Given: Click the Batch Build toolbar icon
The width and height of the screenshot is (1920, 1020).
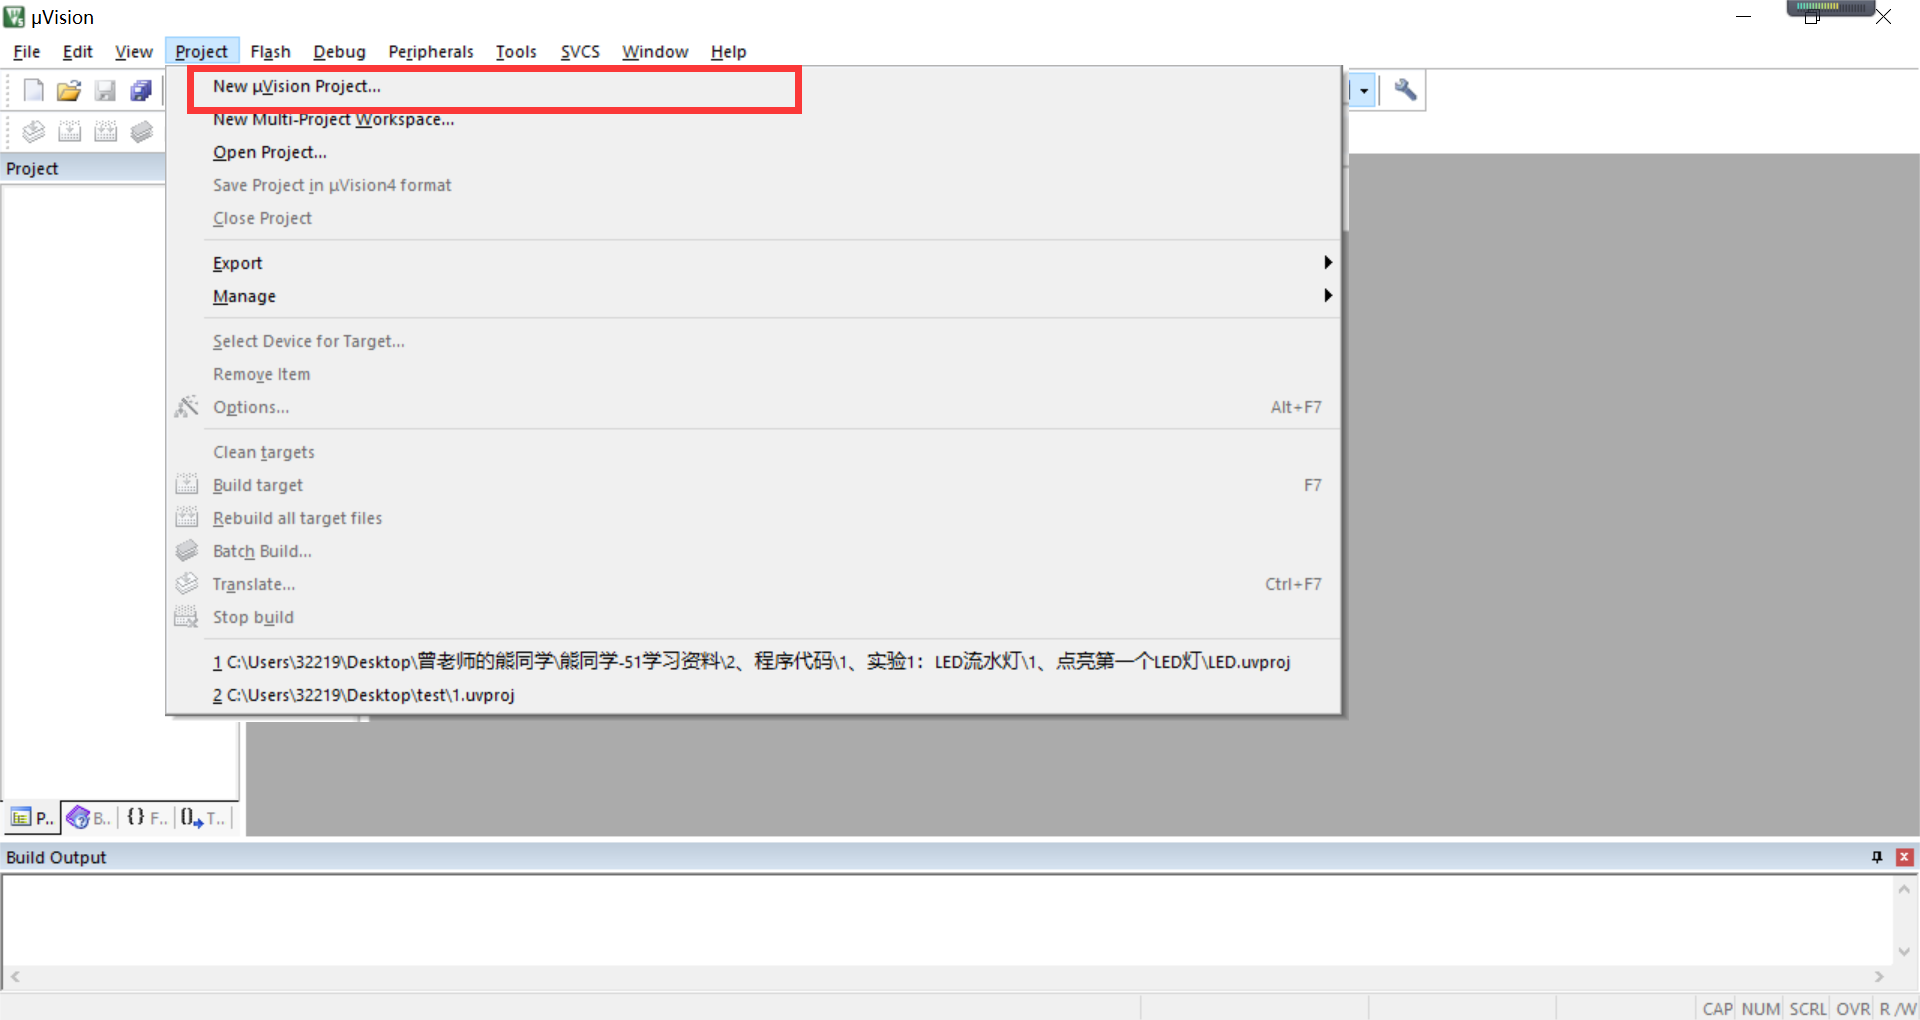Looking at the screenshot, I should pos(142,131).
